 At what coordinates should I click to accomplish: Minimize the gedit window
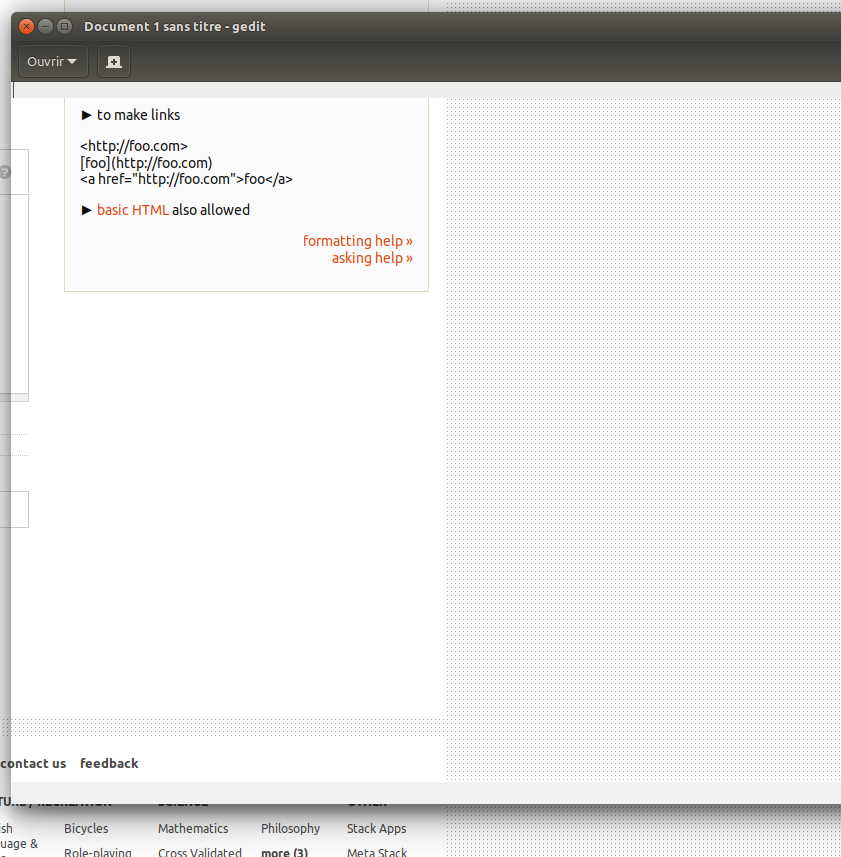(45, 26)
